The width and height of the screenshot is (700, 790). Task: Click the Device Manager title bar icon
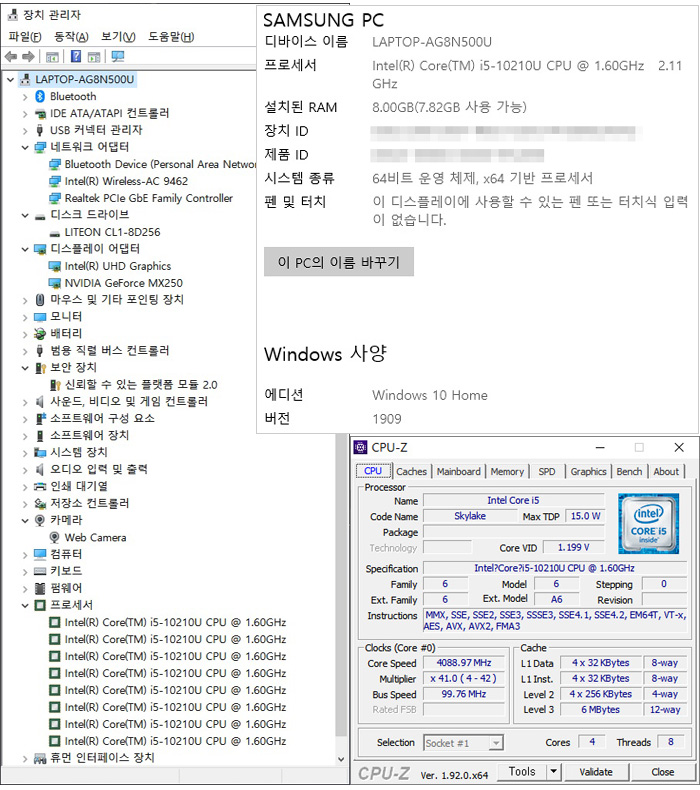coord(13,15)
